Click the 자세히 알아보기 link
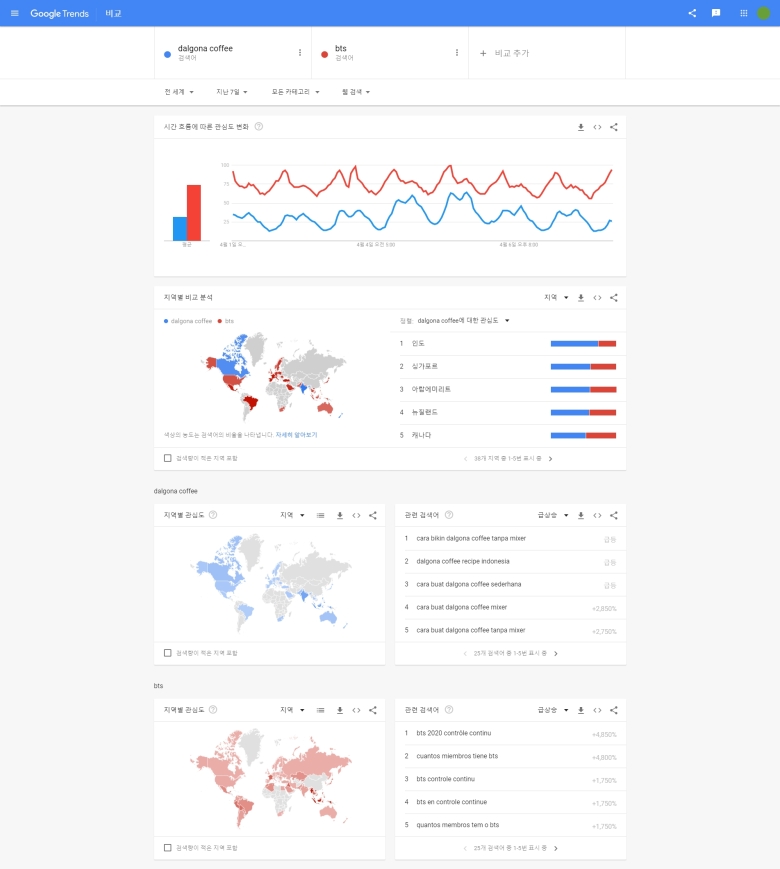The image size is (780, 869). click(297, 435)
